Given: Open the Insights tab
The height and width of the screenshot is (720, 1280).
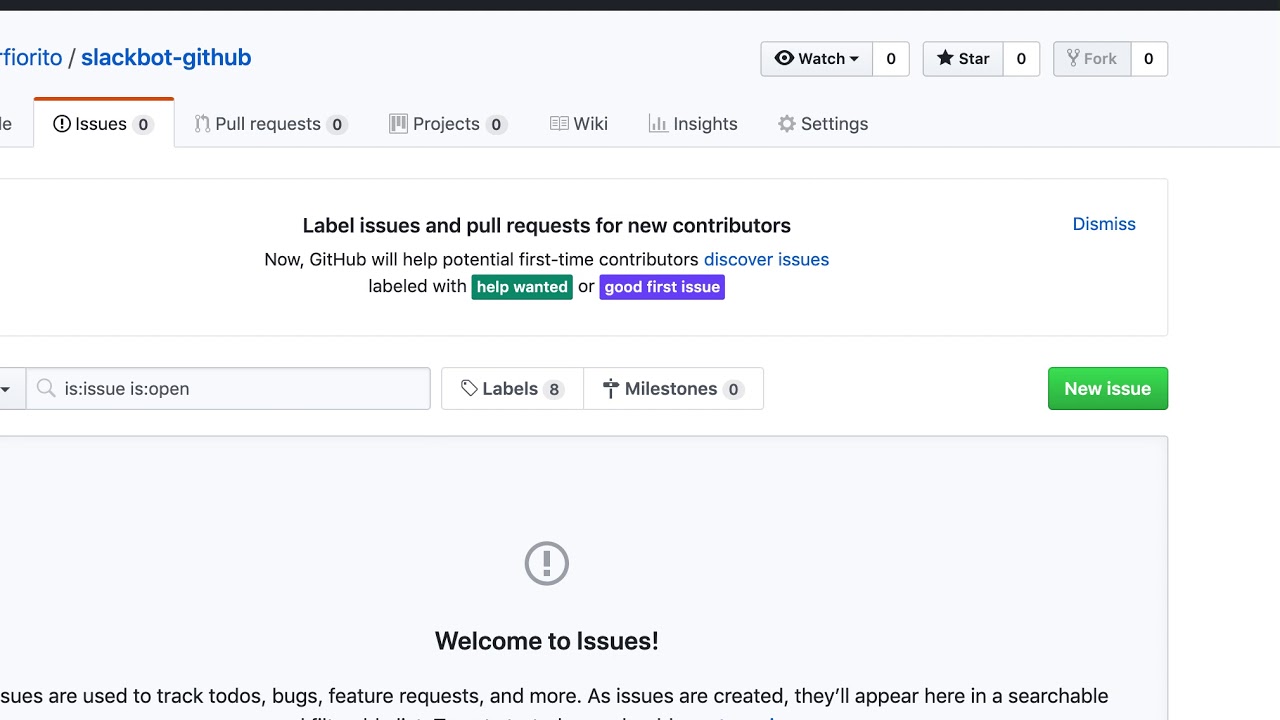Looking at the screenshot, I should 693,124.
